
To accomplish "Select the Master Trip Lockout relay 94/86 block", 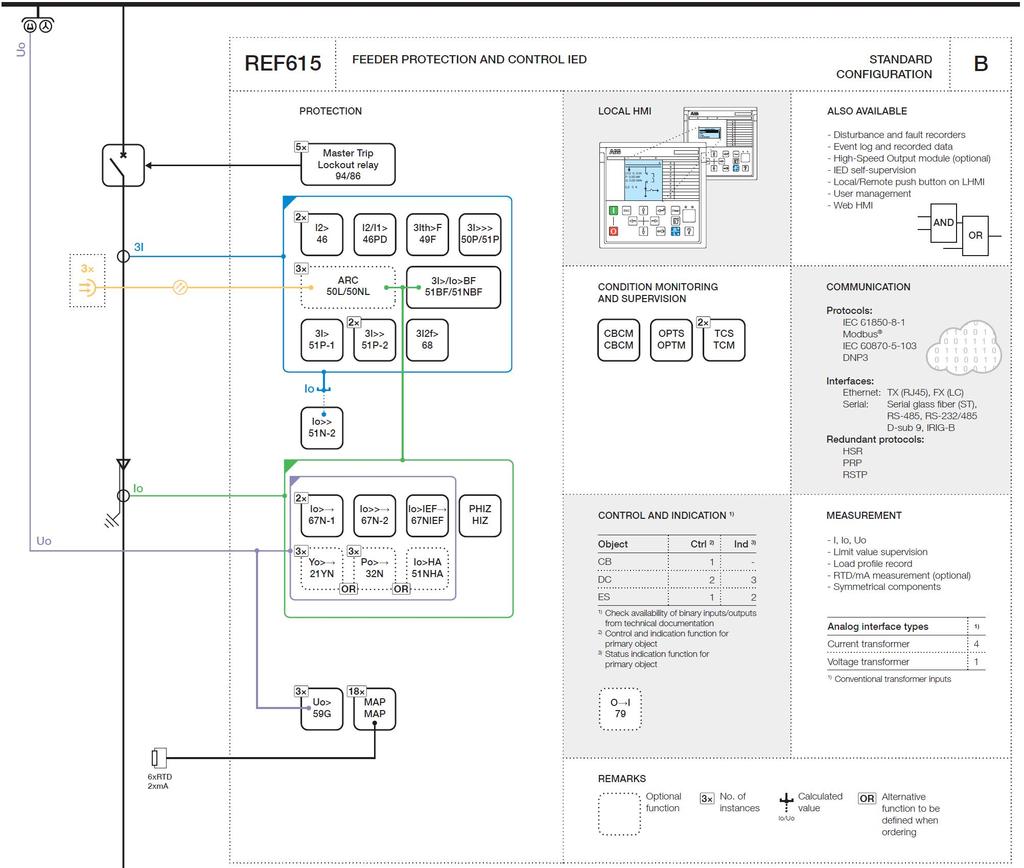I will [348, 165].
